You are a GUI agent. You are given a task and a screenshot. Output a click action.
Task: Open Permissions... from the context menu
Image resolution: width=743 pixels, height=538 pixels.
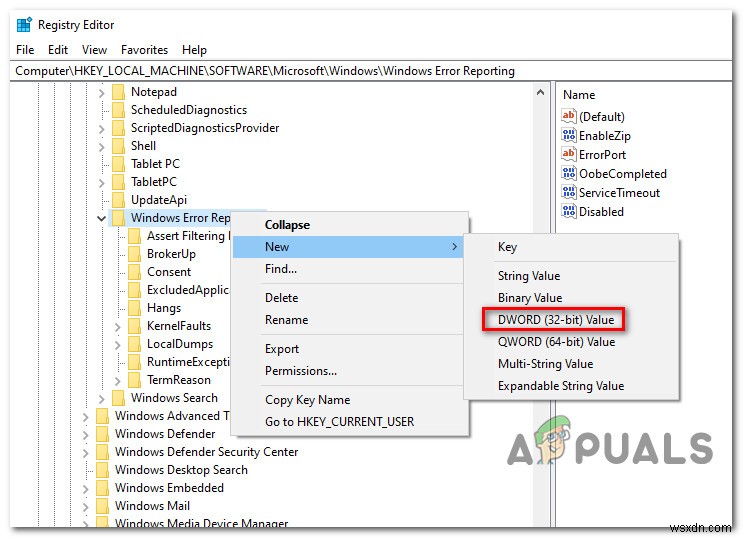(x=350, y=371)
